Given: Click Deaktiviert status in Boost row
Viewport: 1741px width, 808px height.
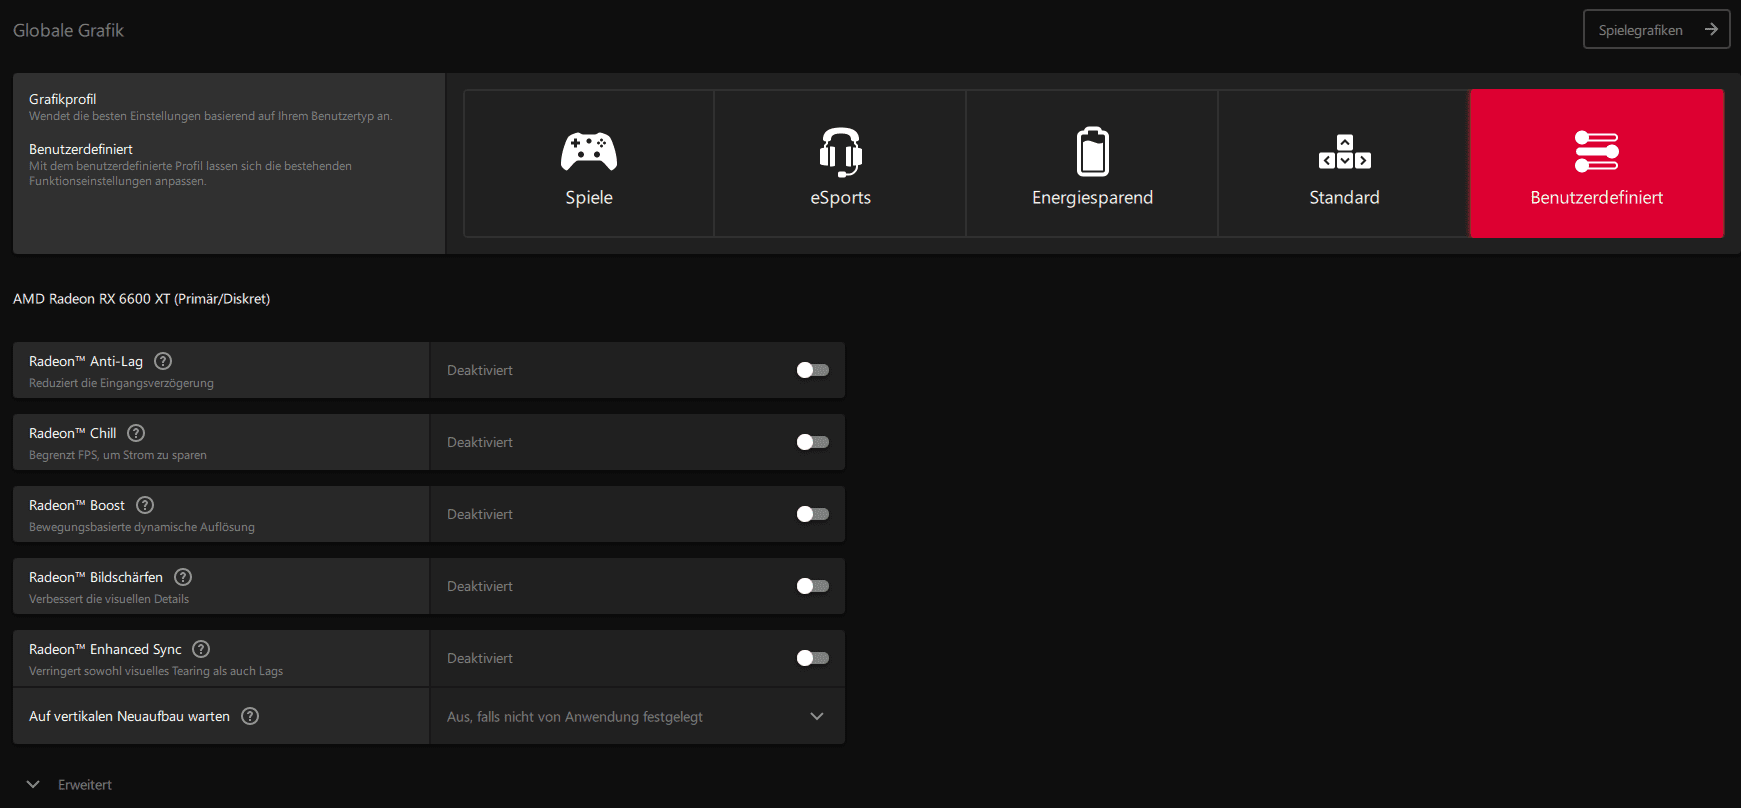Looking at the screenshot, I should pos(480,514).
